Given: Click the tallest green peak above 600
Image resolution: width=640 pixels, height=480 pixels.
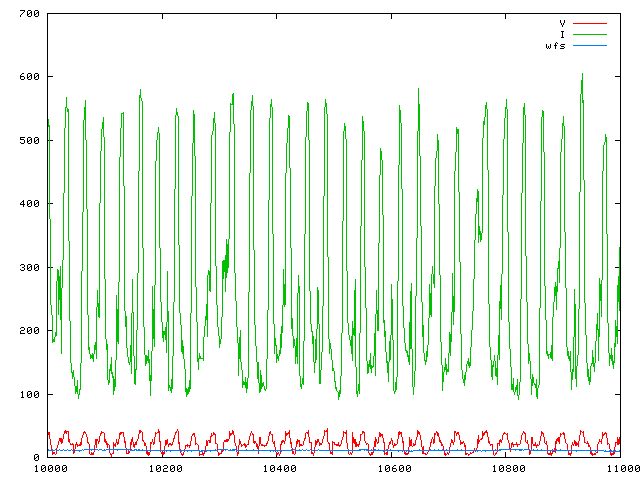Looking at the screenshot, I should [x=582, y=76].
